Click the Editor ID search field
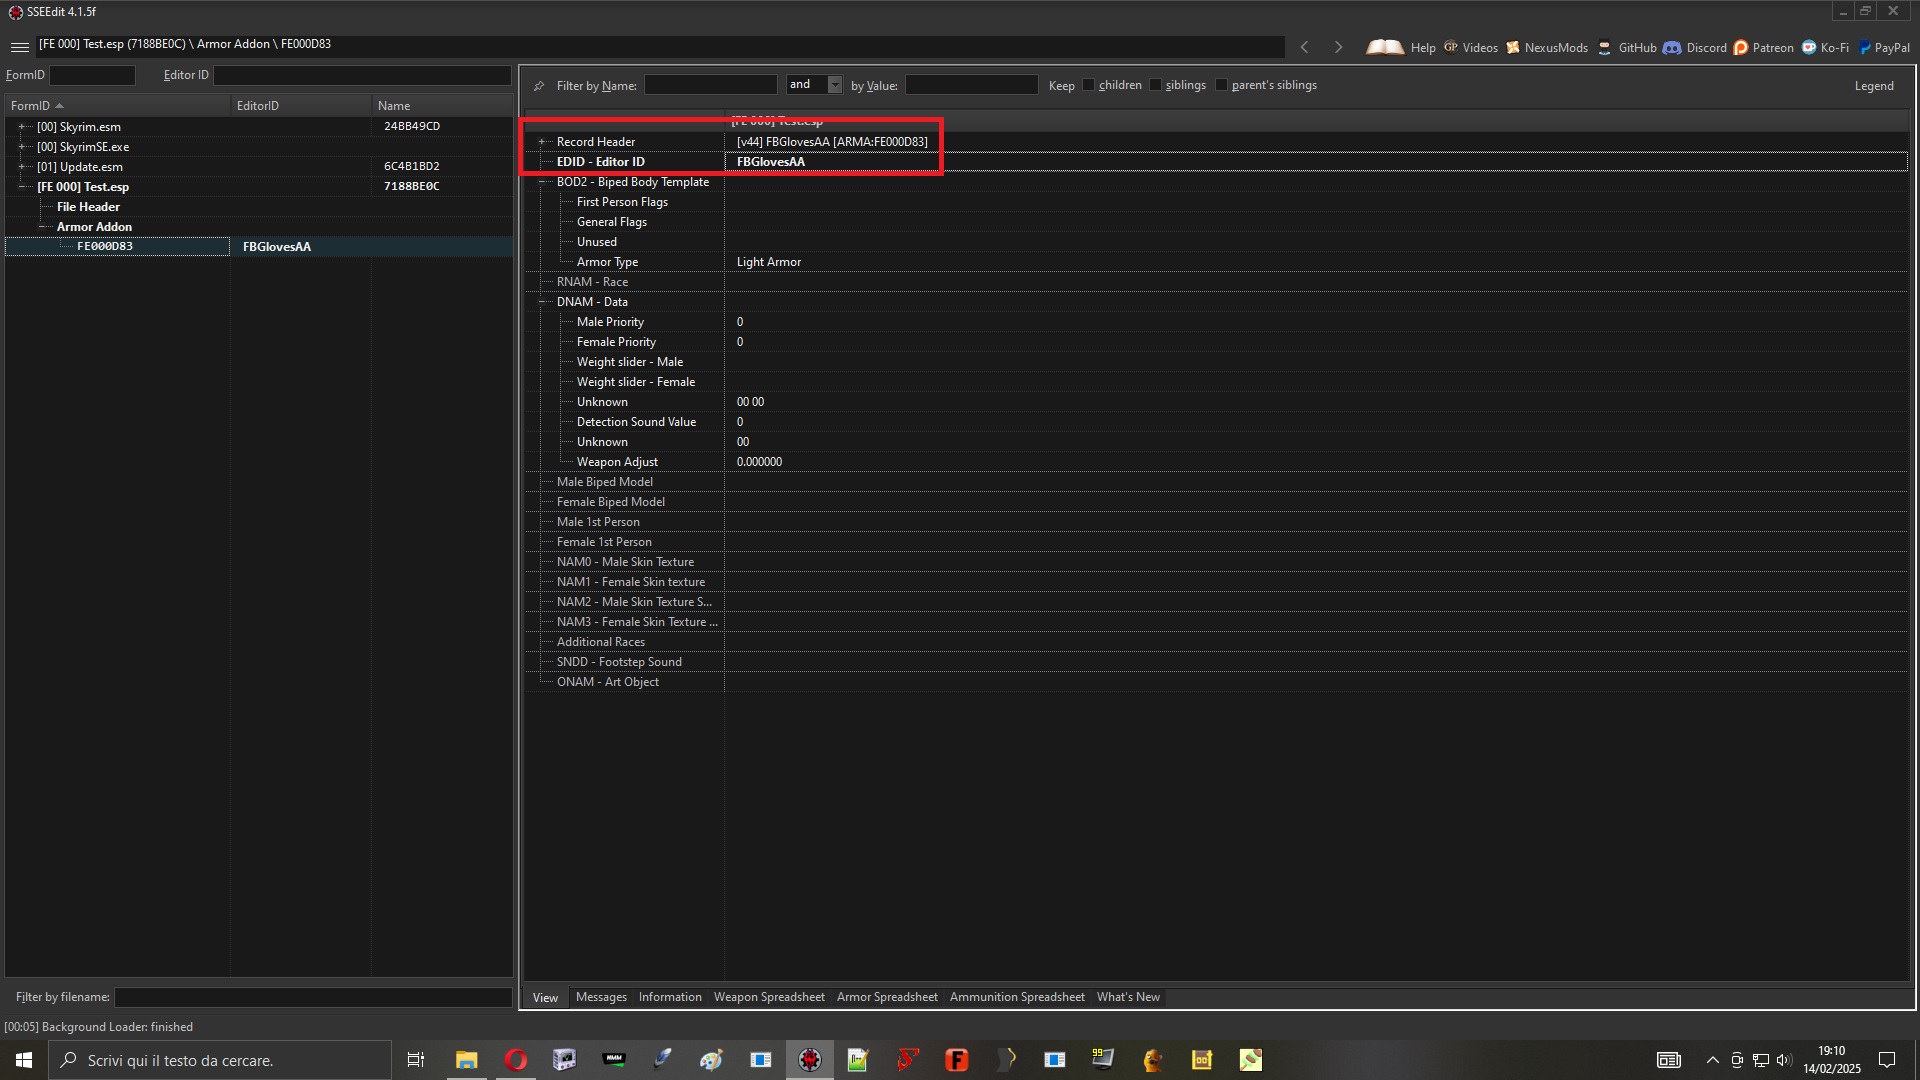This screenshot has height=1080, width=1920. click(x=362, y=75)
